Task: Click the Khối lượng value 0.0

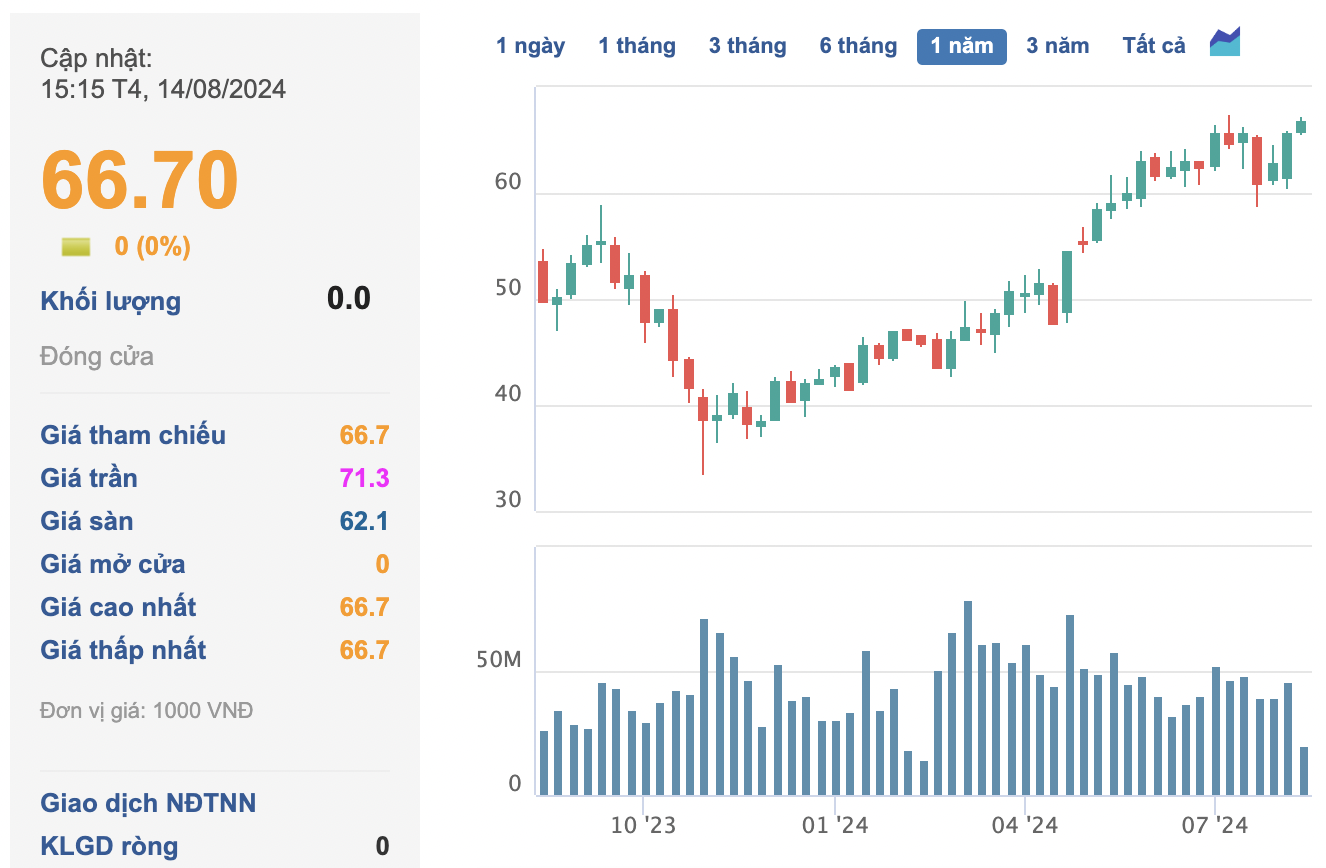Action: 349,298
